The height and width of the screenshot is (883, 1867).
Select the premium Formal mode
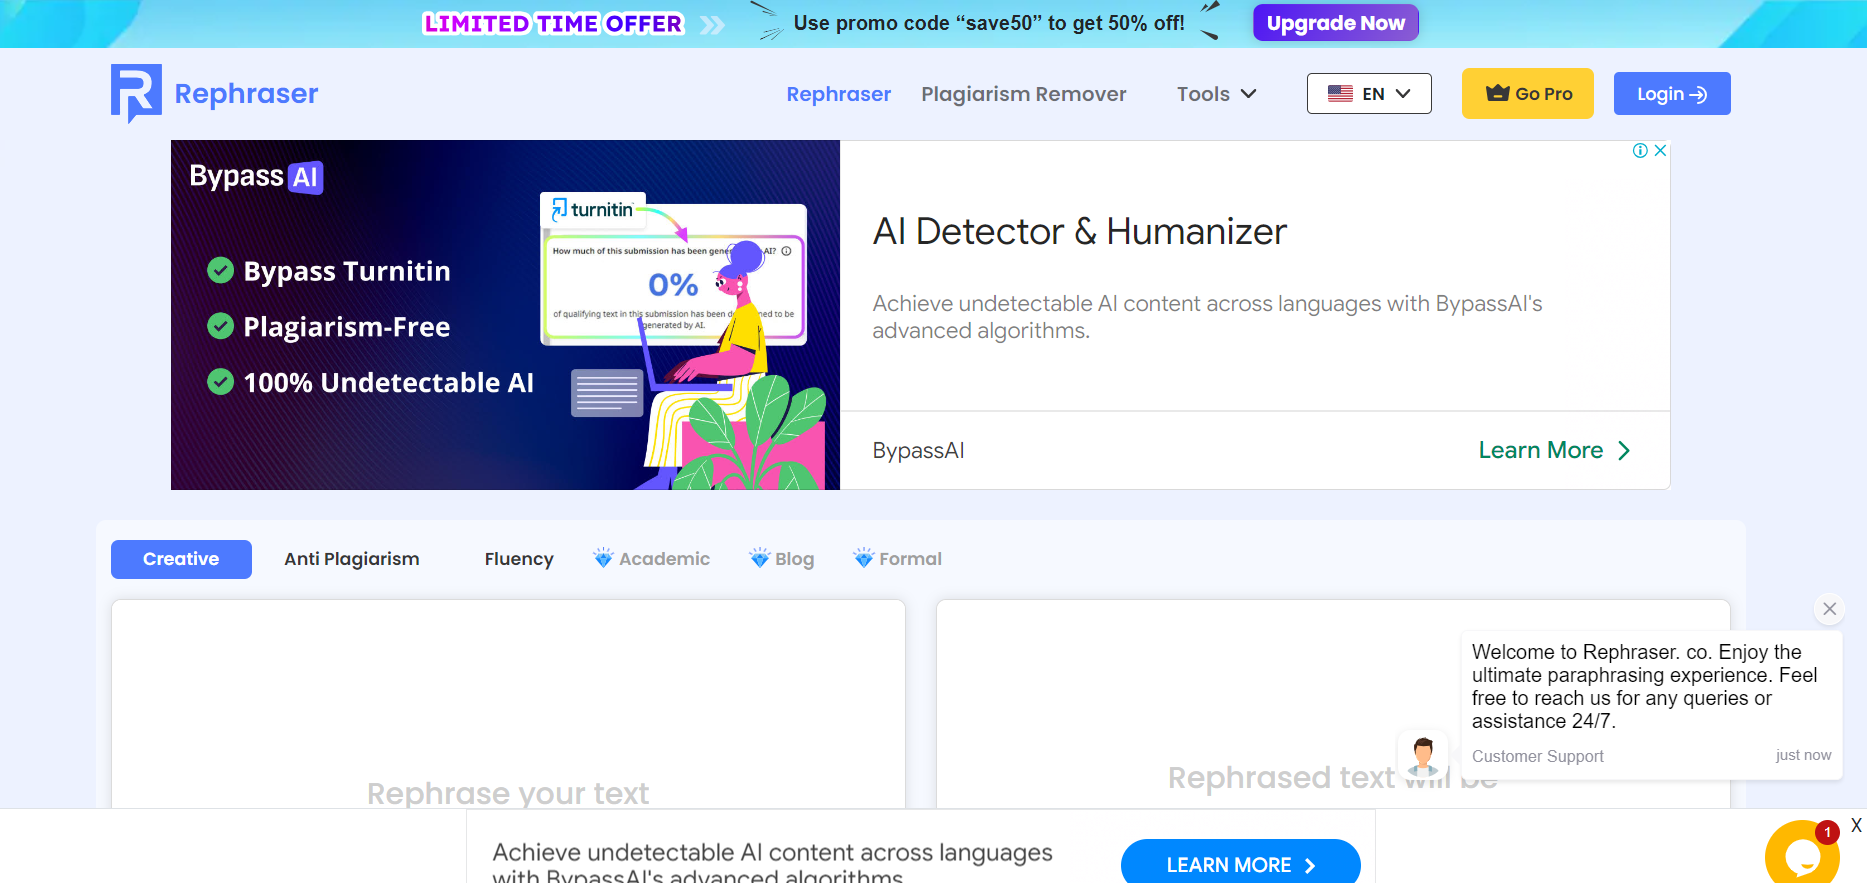pyautogui.click(x=897, y=559)
